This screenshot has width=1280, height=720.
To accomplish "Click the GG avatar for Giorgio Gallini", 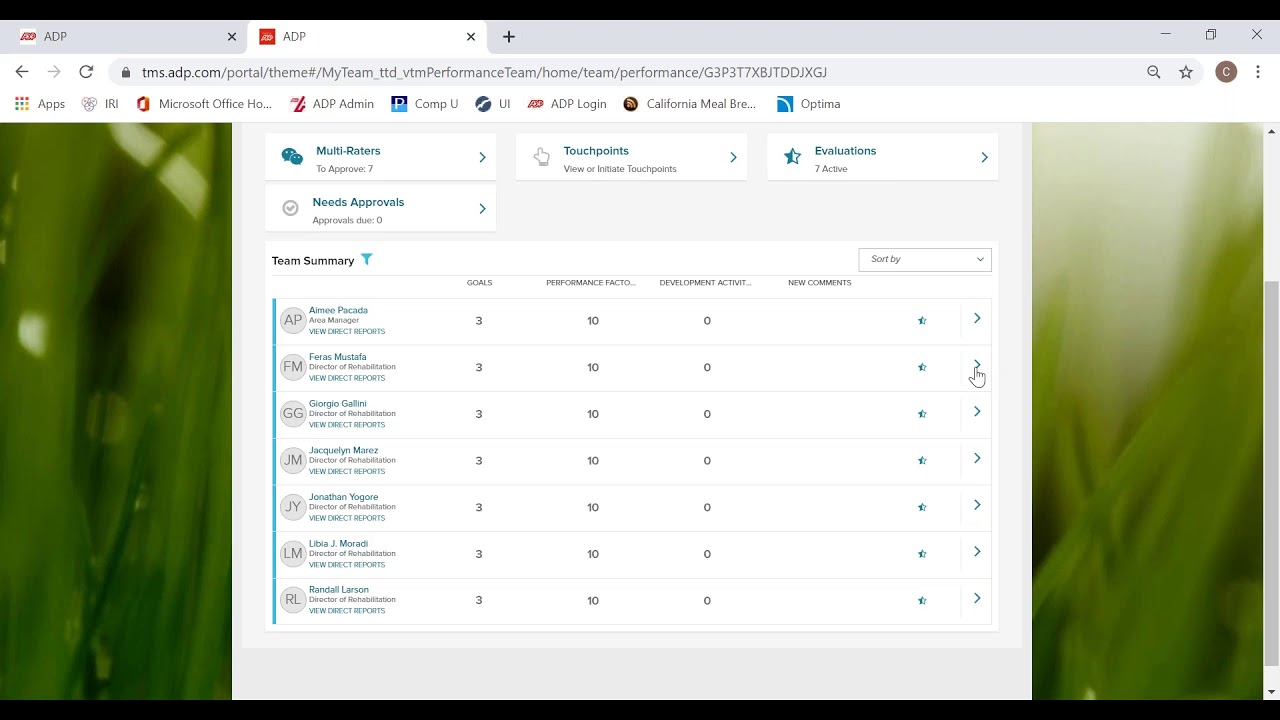I will [x=293, y=413].
